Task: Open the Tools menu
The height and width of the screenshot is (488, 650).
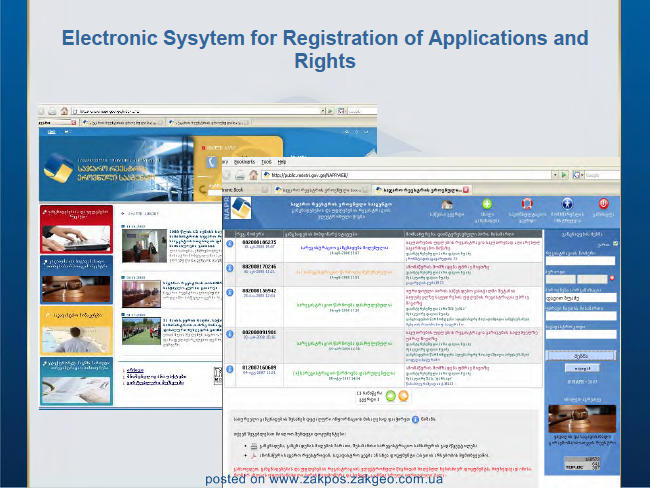Action: pos(266,162)
